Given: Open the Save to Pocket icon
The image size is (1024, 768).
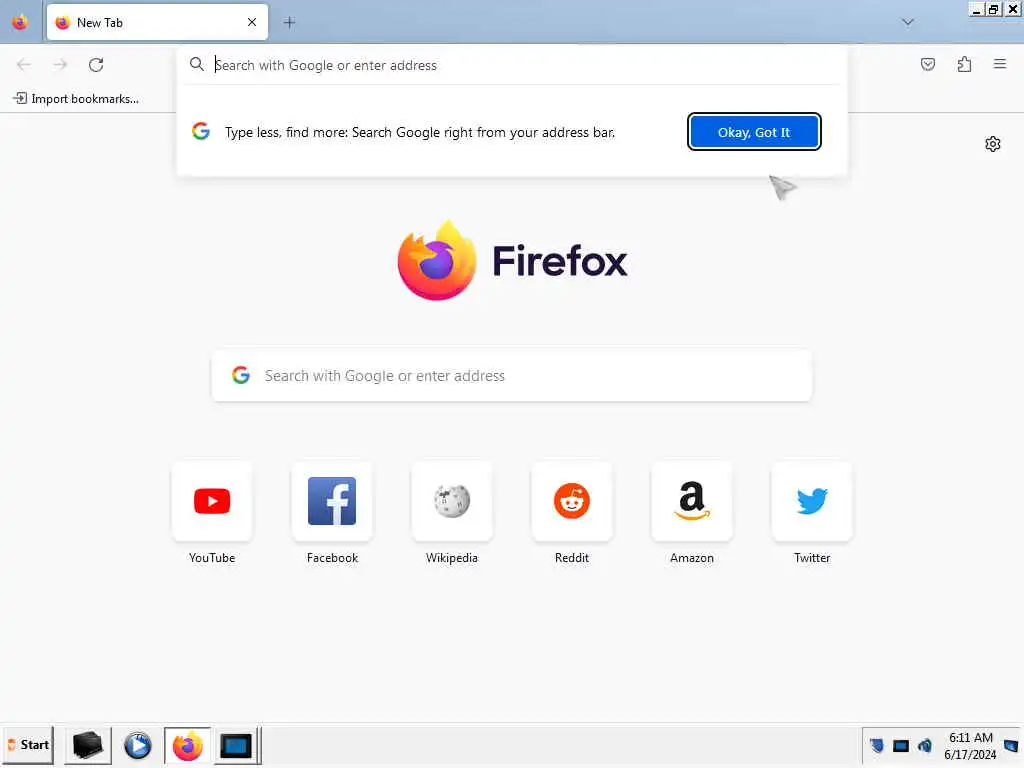Looking at the screenshot, I should click(x=928, y=64).
